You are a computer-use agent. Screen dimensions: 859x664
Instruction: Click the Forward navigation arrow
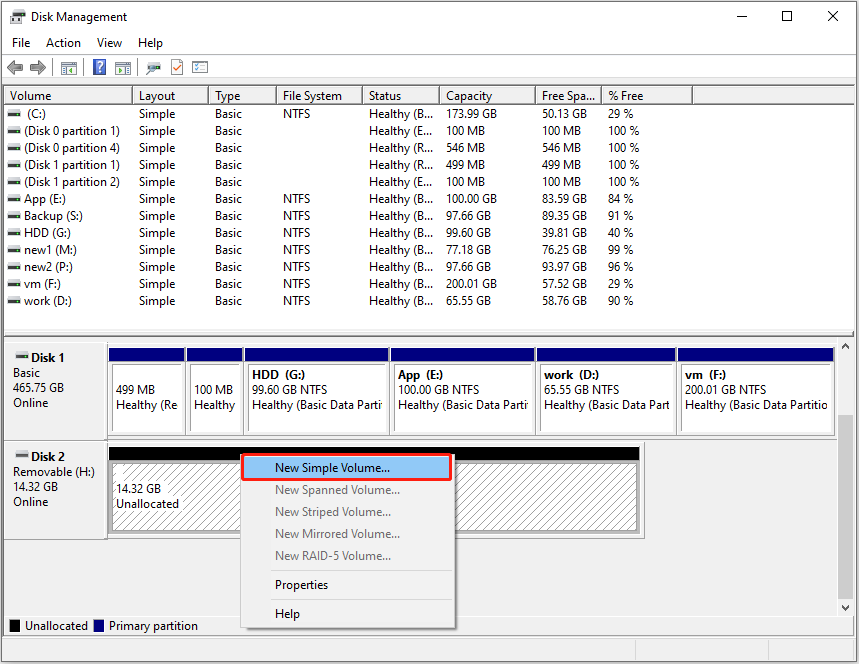pos(37,67)
